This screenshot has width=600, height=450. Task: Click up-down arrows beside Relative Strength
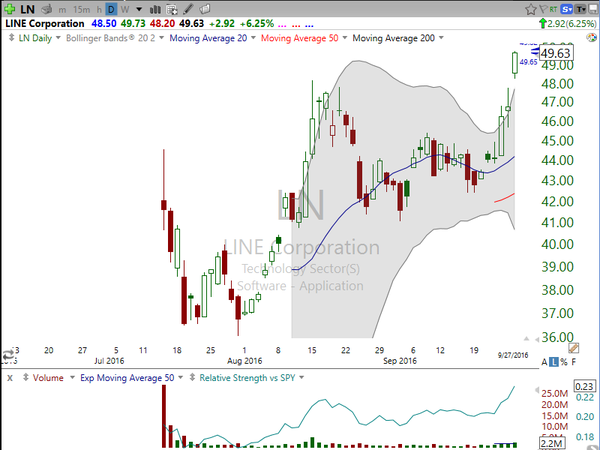[x=192, y=377]
